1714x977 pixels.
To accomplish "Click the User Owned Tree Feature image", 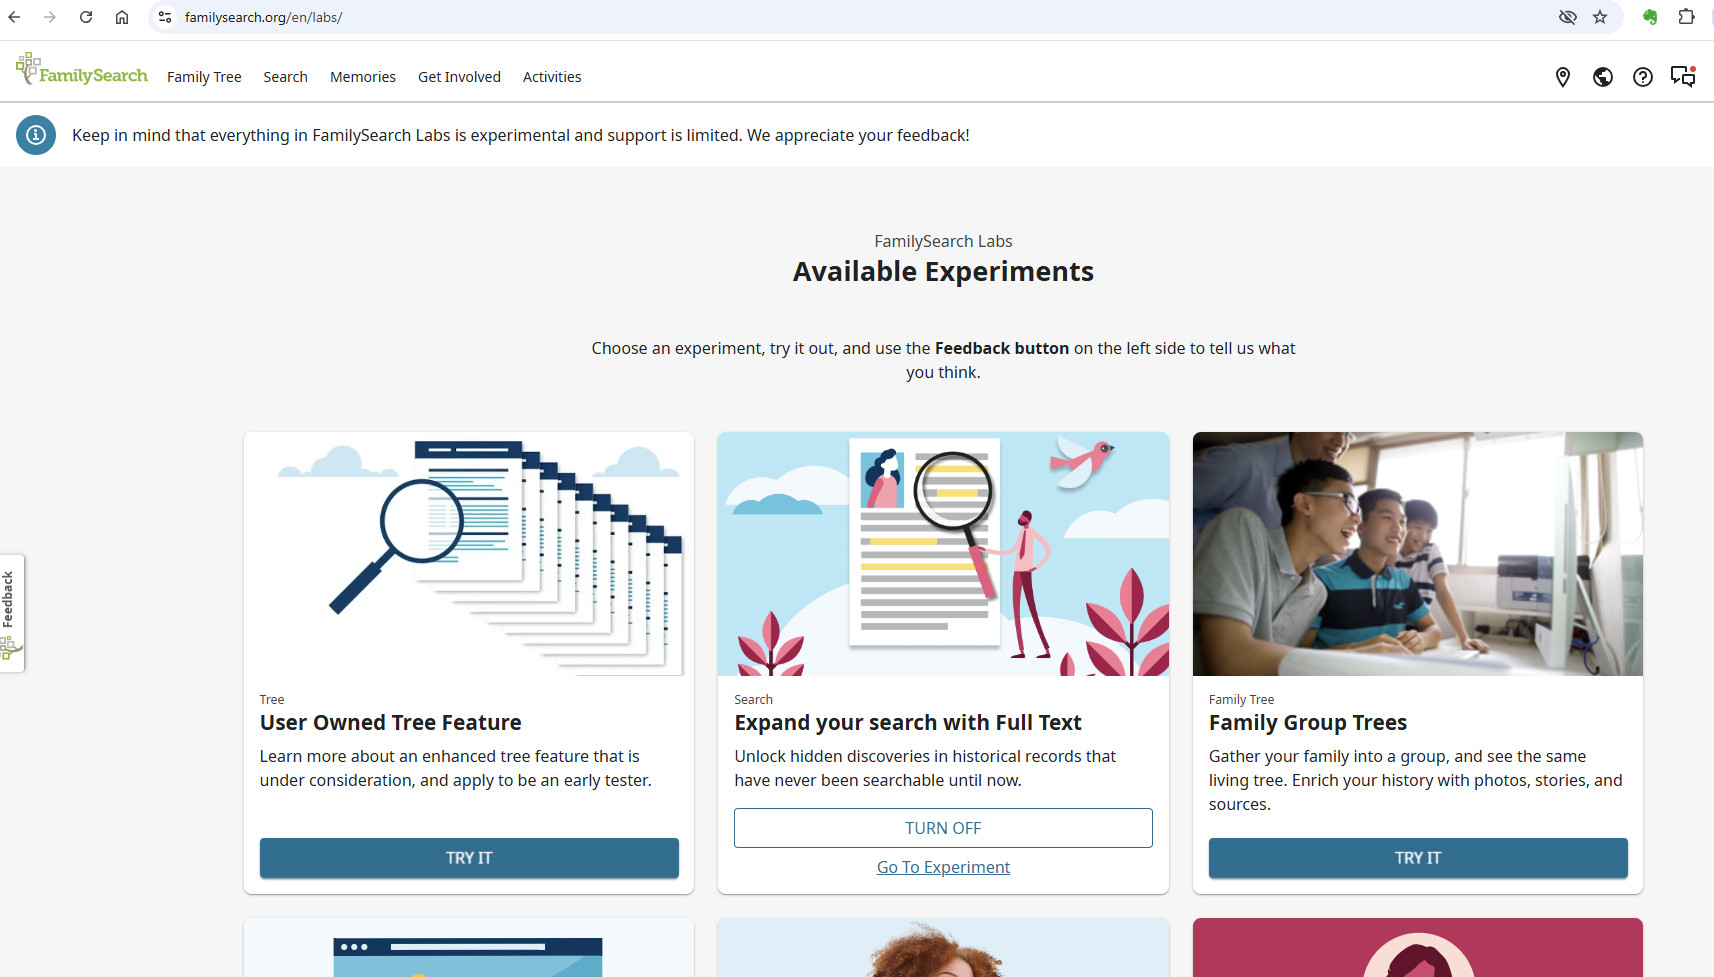I will [x=469, y=554].
